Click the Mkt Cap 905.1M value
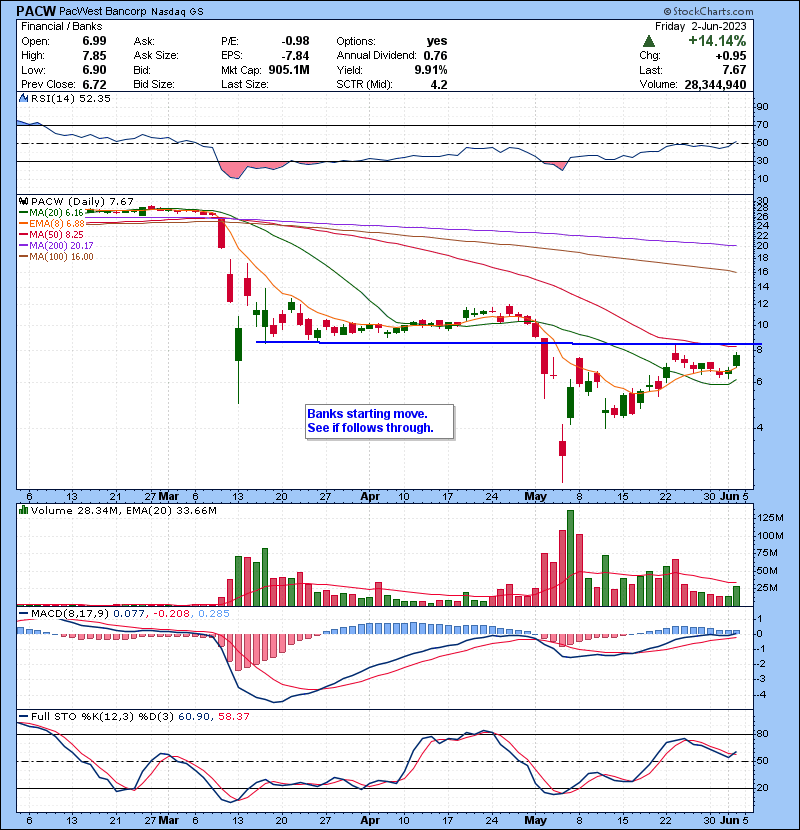Screen dimensions: 800x830 [x=289, y=70]
